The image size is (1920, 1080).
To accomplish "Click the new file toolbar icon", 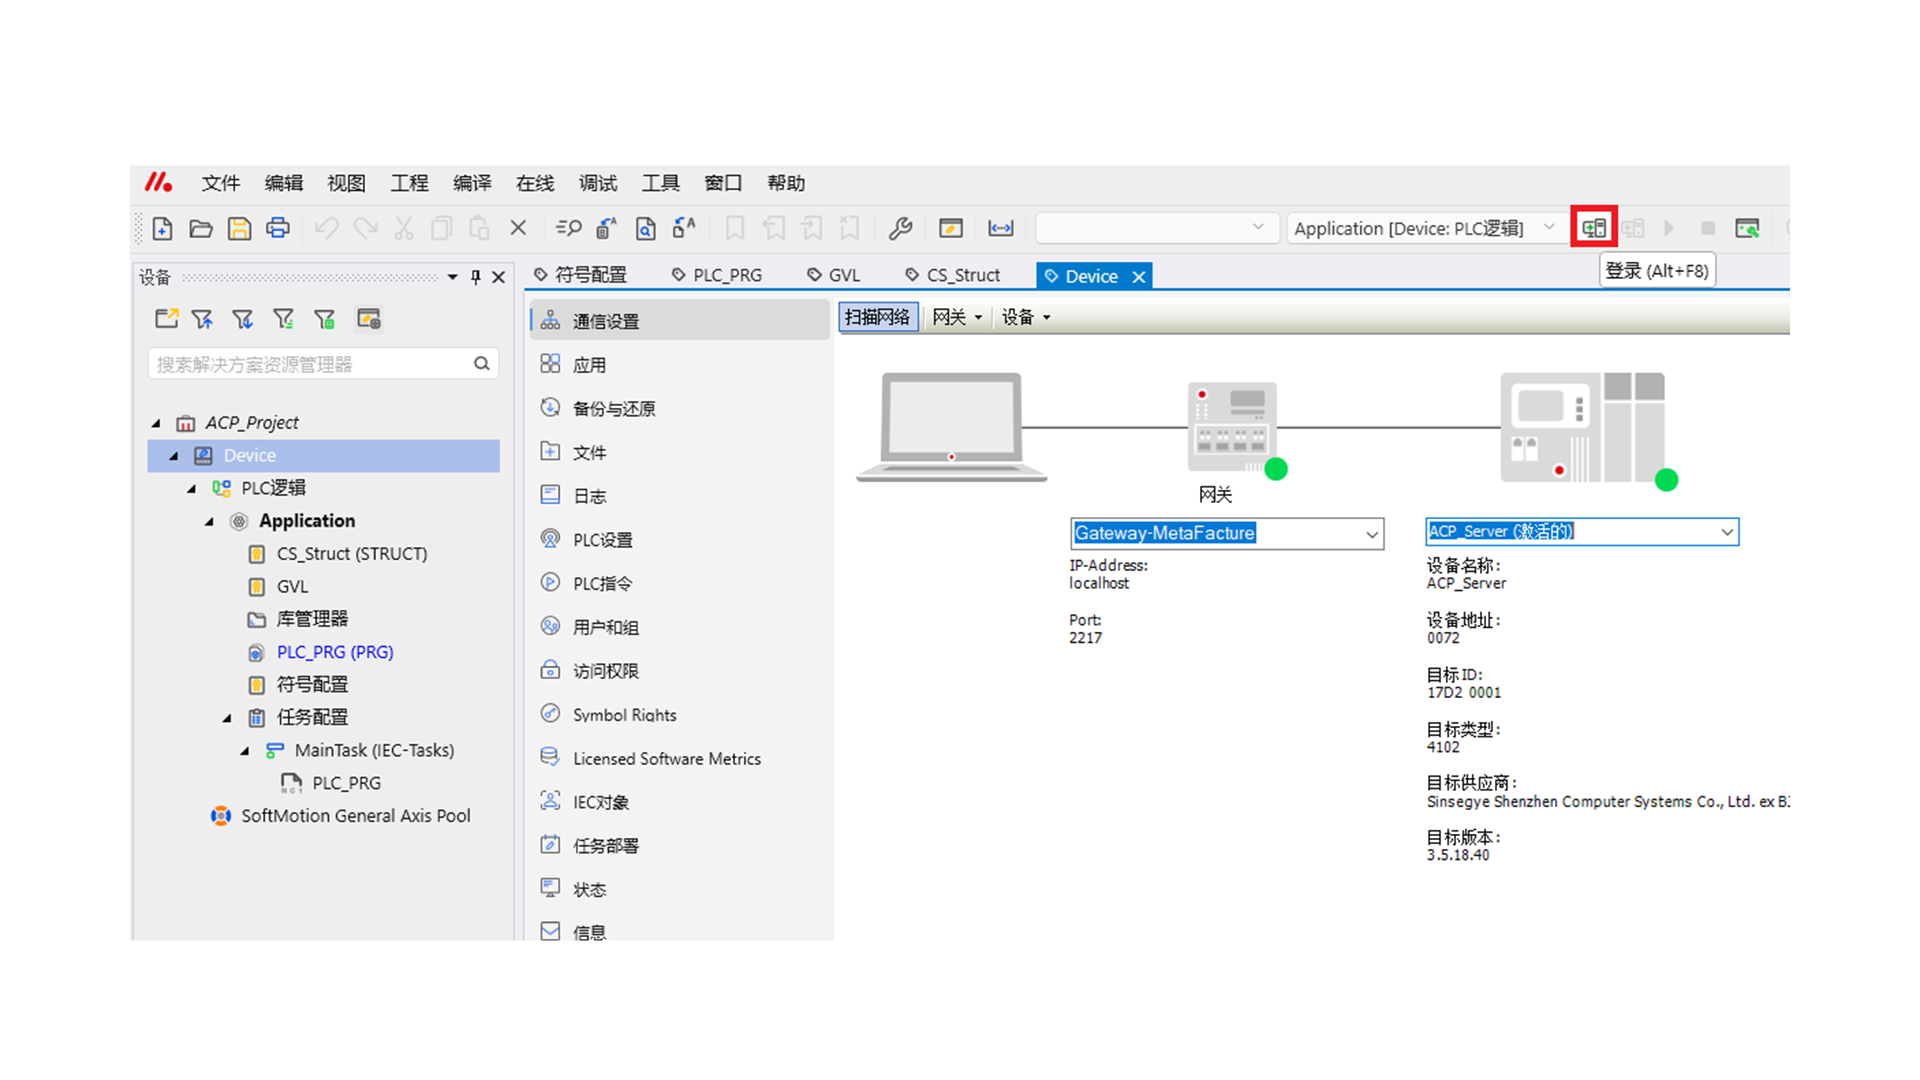I will [x=162, y=228].
